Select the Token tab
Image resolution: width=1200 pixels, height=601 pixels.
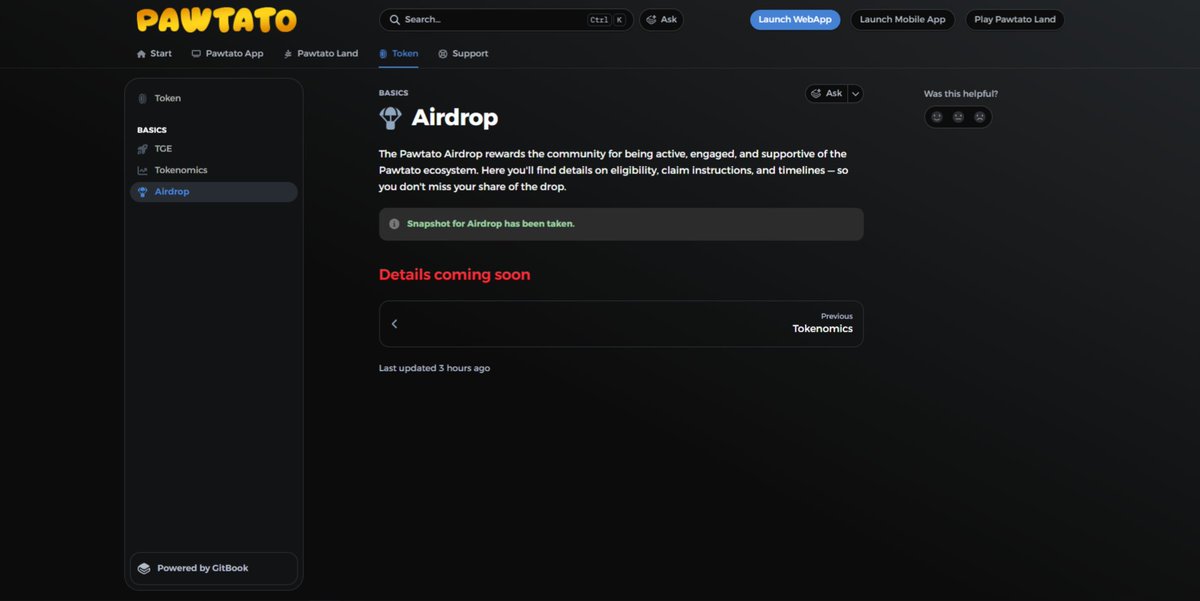[x=398, y=54]
